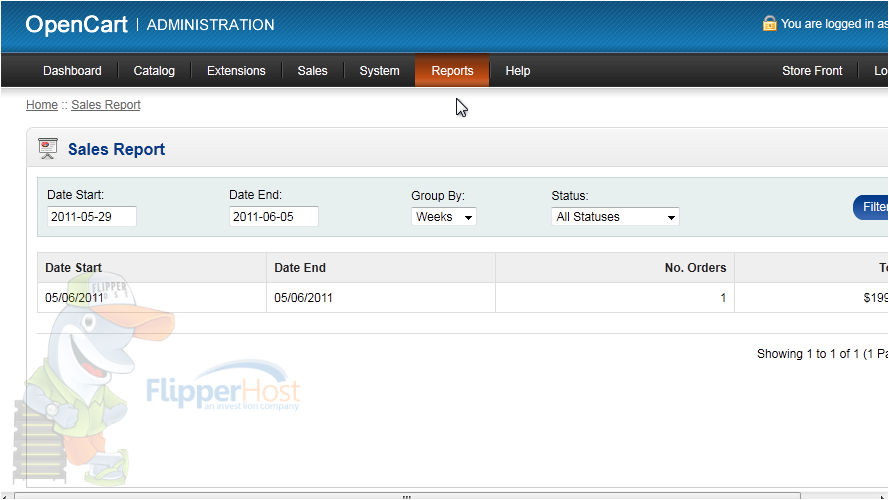Open the Dashboard menu

72,71
